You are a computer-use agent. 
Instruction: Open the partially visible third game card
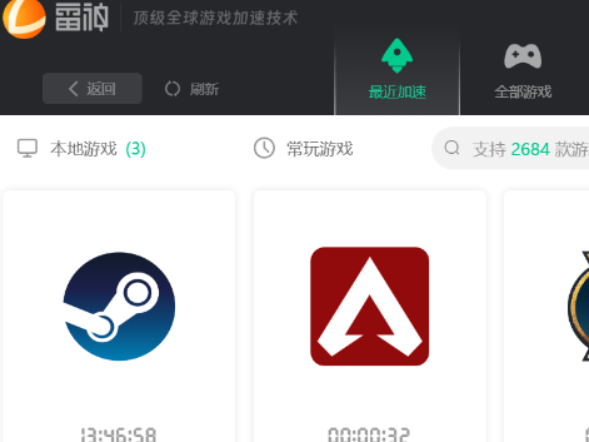(546, 316)
